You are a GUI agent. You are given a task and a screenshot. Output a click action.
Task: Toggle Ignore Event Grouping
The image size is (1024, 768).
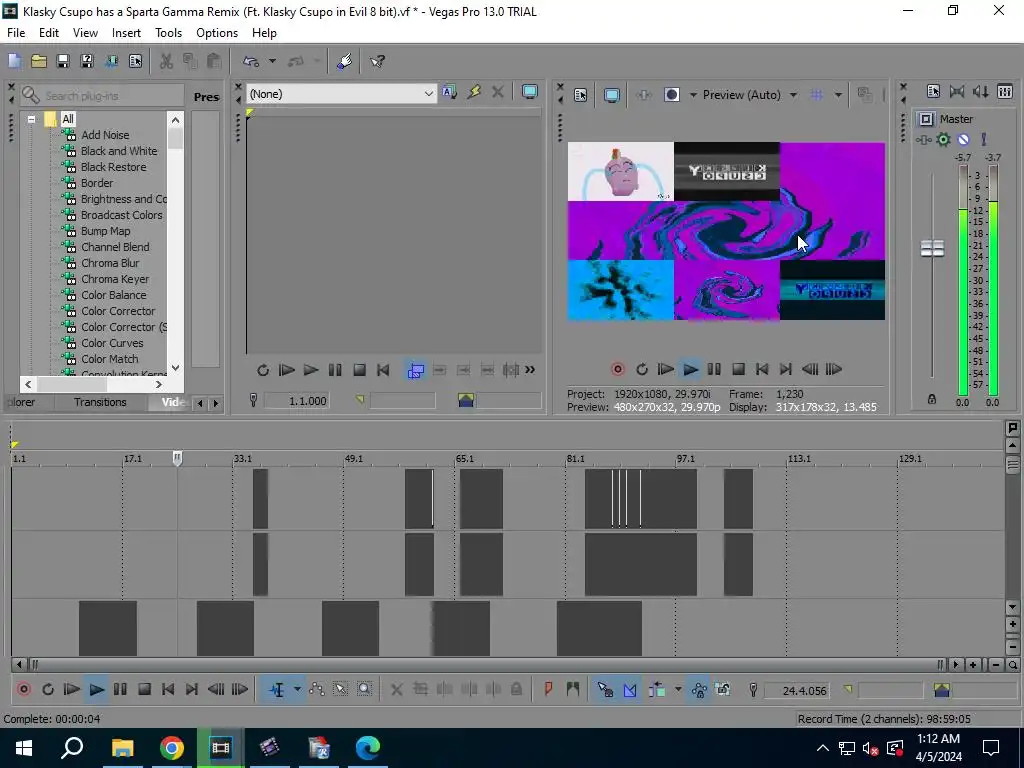723,690
